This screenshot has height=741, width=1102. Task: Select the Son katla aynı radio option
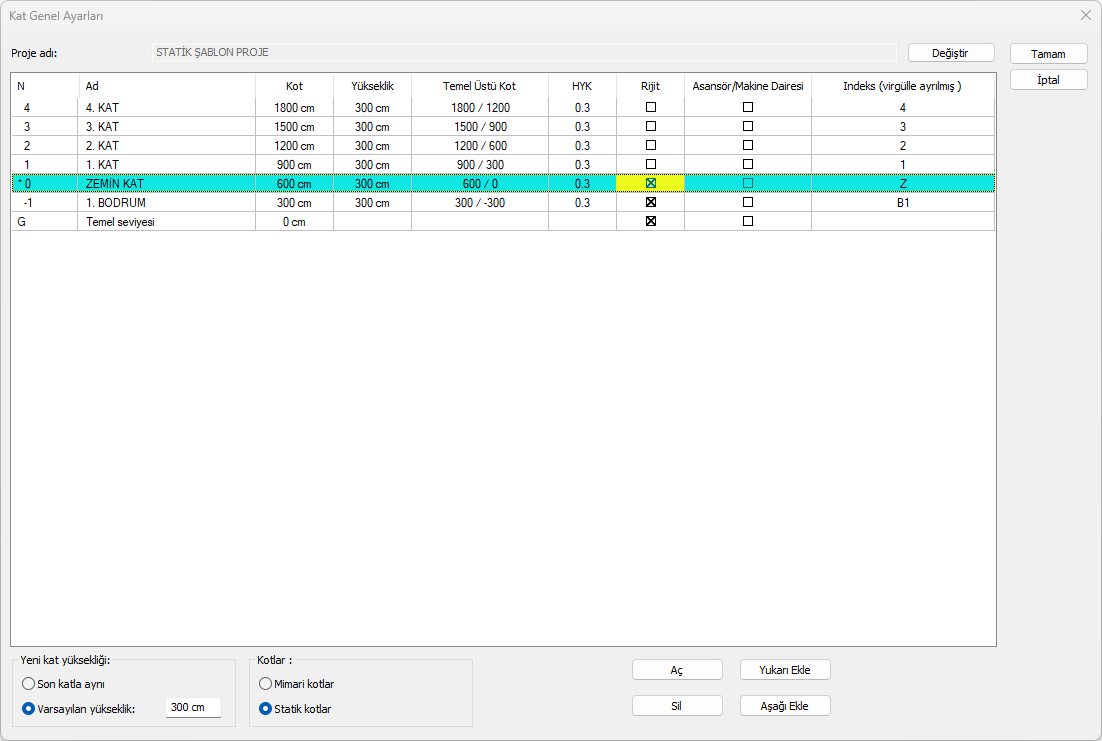click(x=29, y=684)
